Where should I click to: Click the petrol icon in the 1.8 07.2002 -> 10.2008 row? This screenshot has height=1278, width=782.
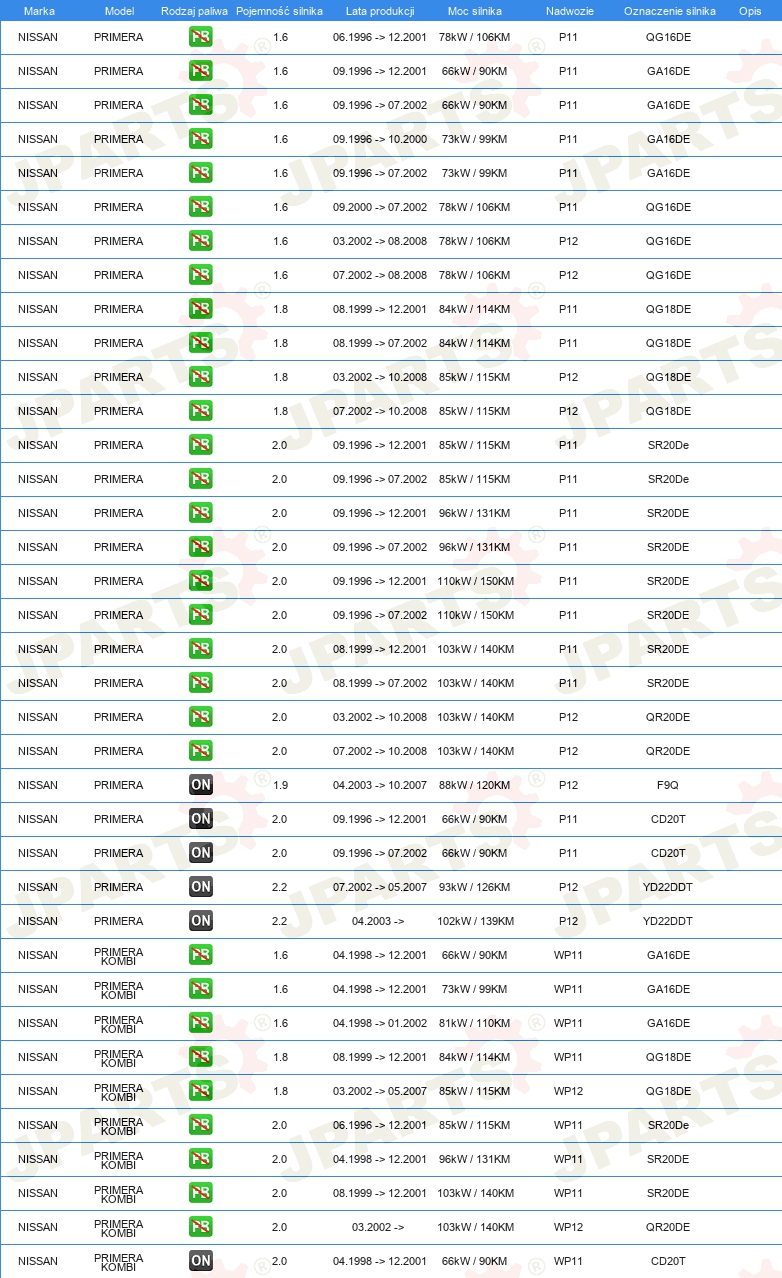[200, 411]
